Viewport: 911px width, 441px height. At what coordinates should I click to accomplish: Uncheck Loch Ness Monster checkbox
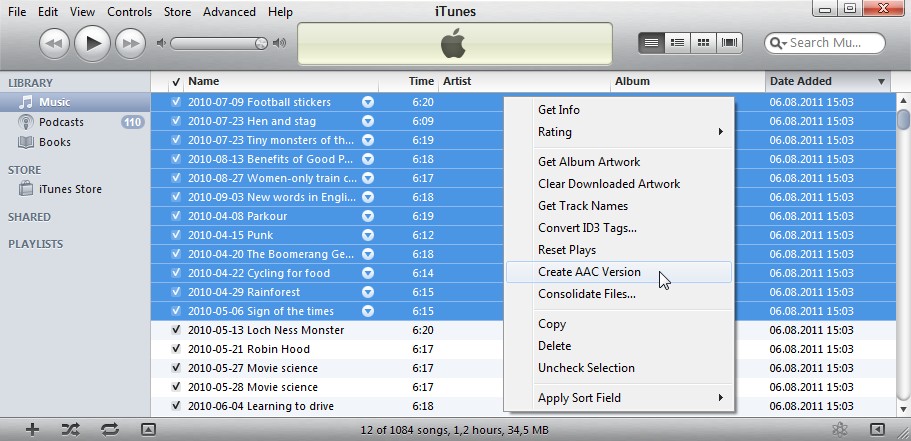pyautogui.click(x=176, y=330)
